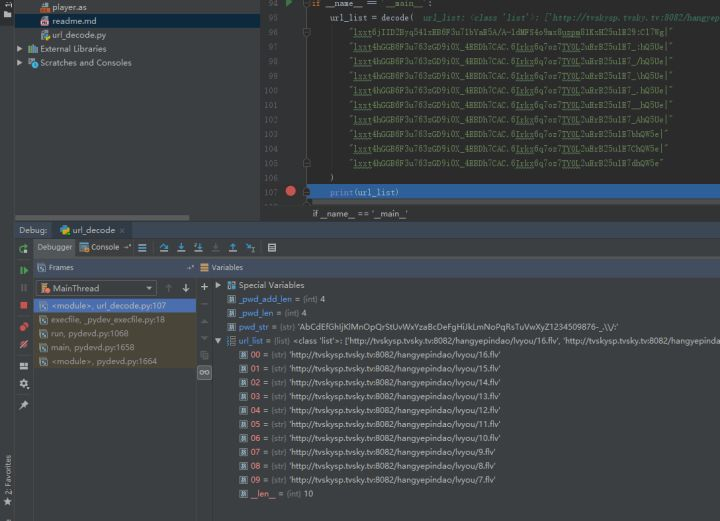Screen dimensions: 720x521
Task: Open debugger settings gear
Action: click(24, 383)
